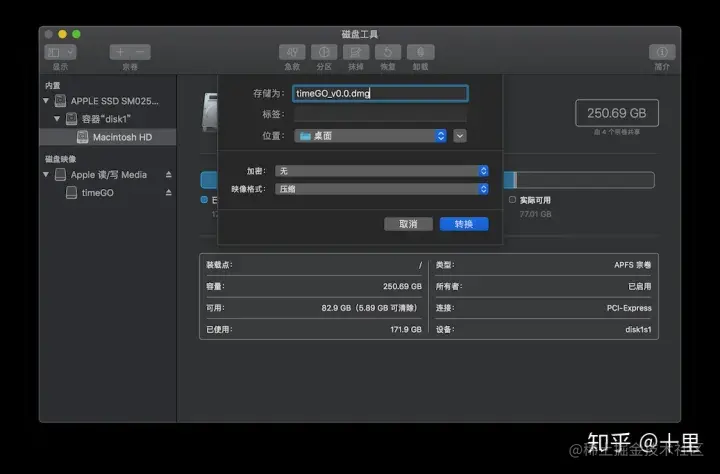The width and height of the screenshot is (720, 474).
Task: Click the 实际可用 legend checkbox
Action: [512, 200]
